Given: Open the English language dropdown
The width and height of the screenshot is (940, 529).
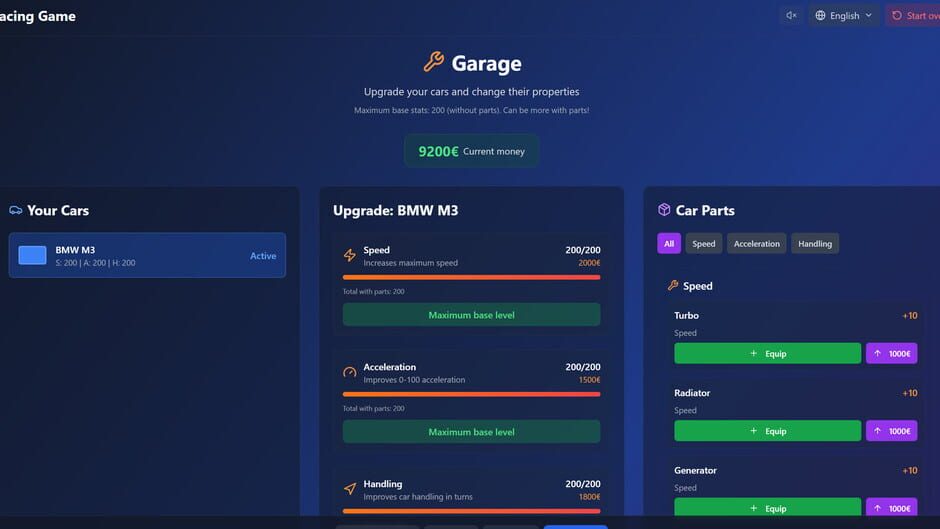Looking at the screenshot, I should coord(843,15).
